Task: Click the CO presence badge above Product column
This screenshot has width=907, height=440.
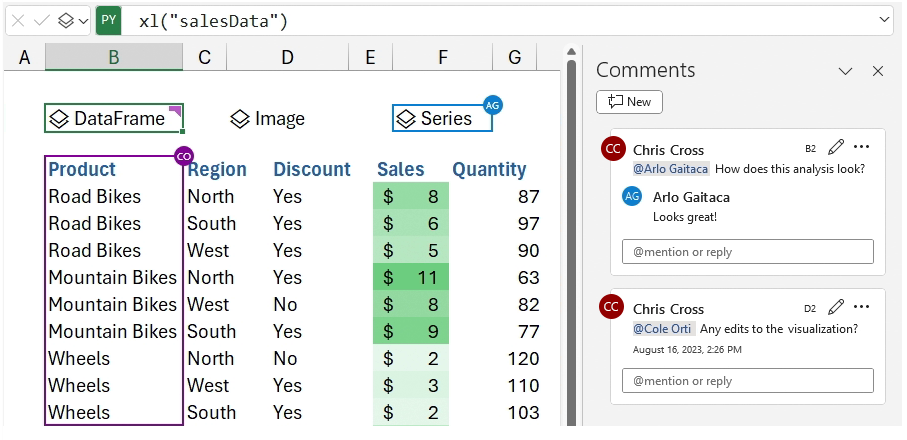Action: click(x=183, y=156)
